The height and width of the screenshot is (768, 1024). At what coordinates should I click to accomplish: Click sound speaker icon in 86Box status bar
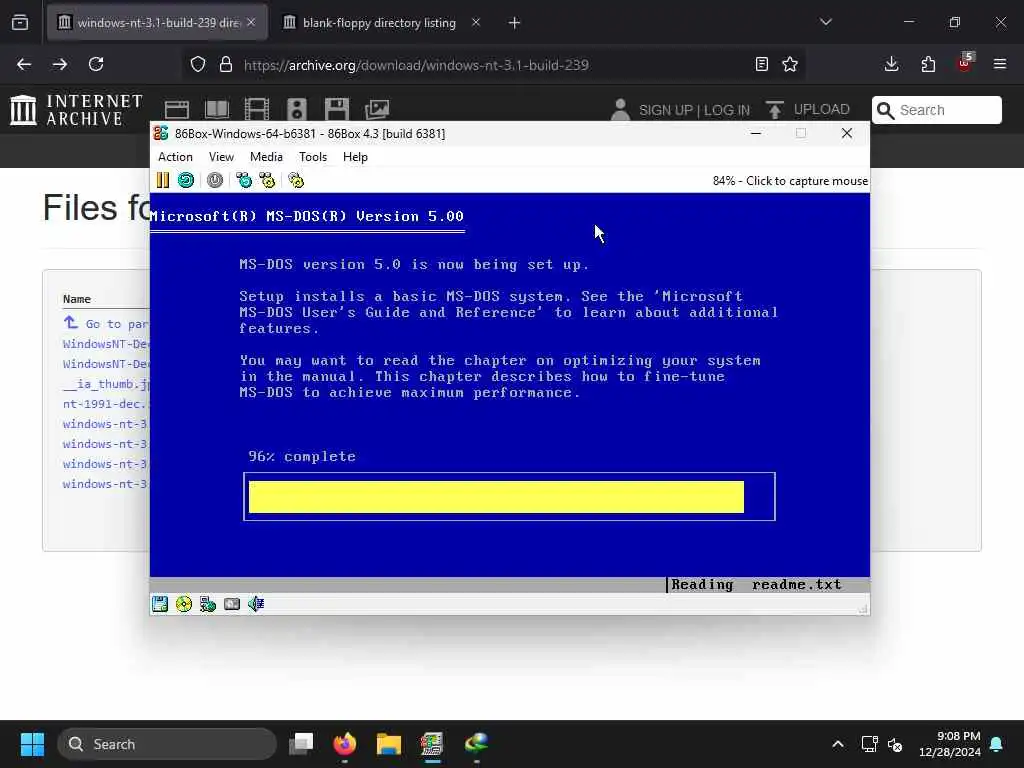click(255, 604)
